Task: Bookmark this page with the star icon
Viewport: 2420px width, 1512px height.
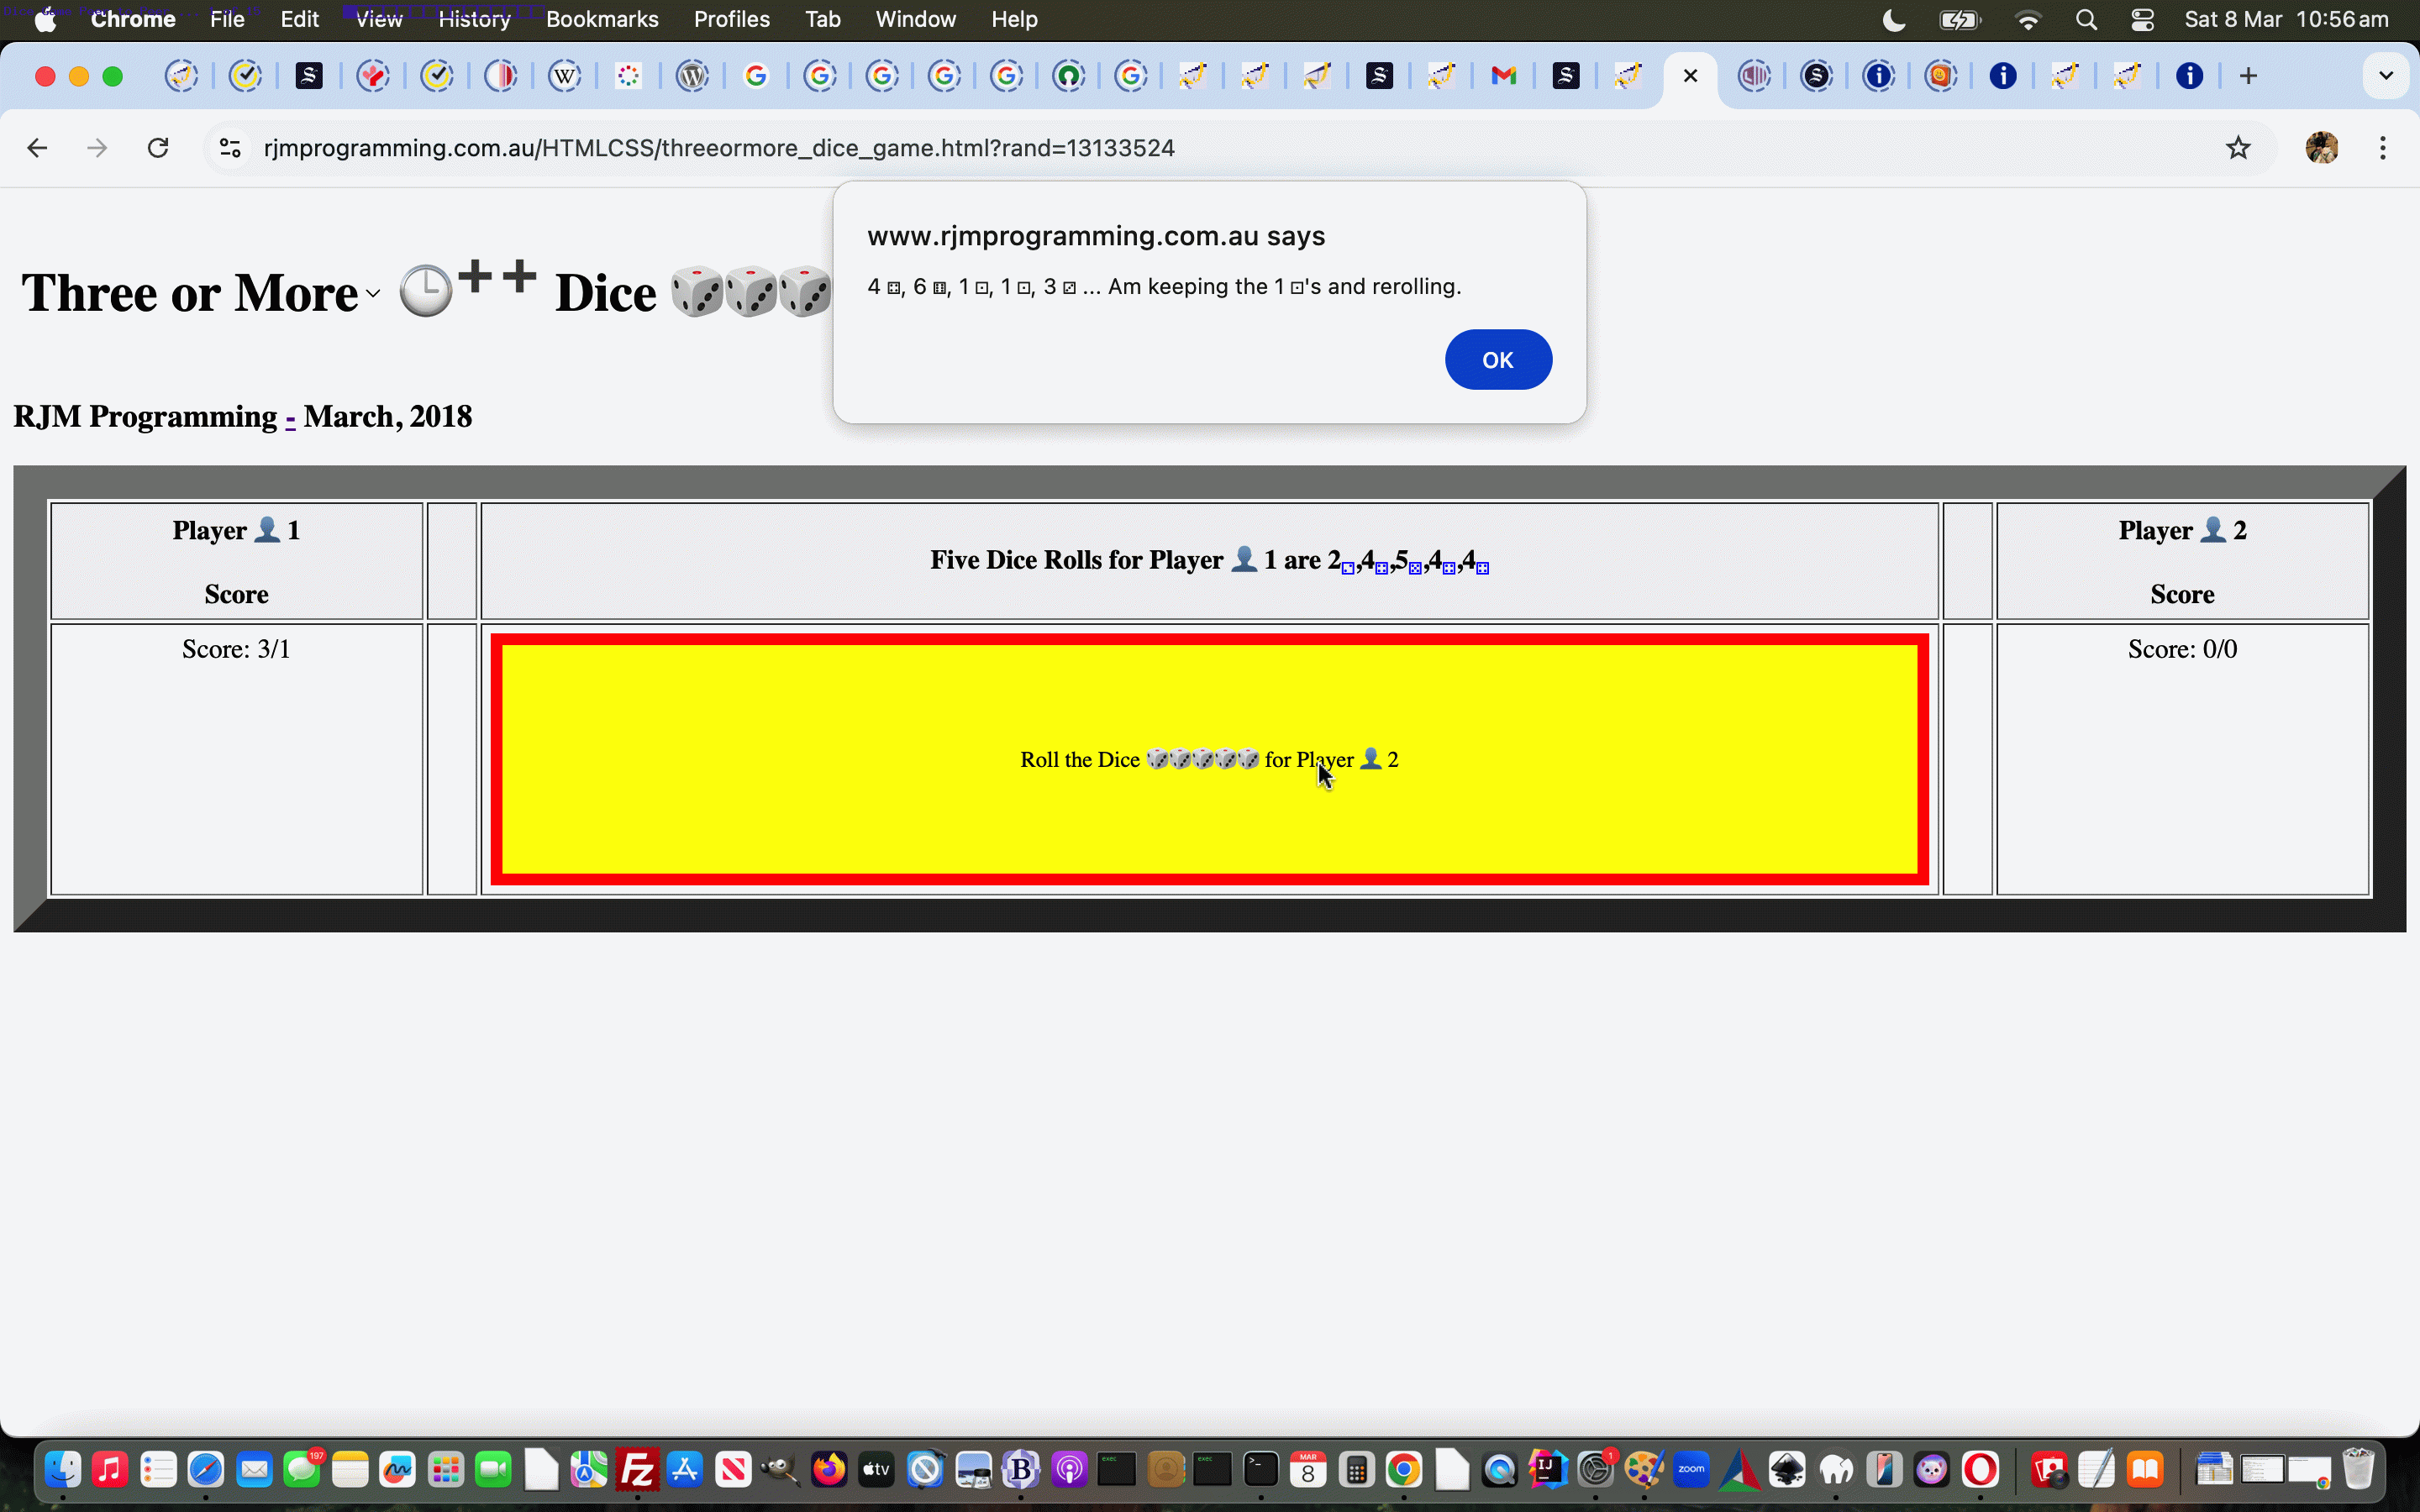Action: coord(2237,148)
